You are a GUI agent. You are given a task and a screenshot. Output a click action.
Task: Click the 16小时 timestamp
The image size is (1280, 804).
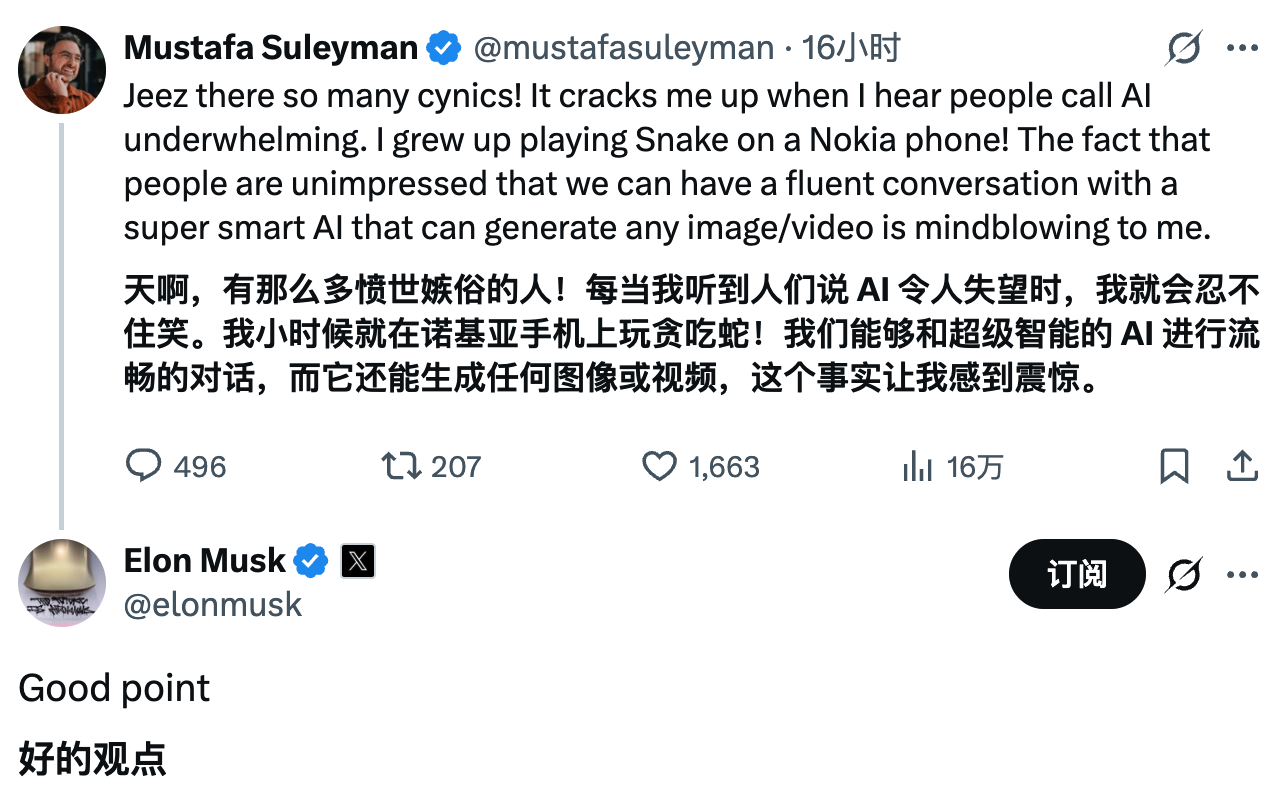851,48
